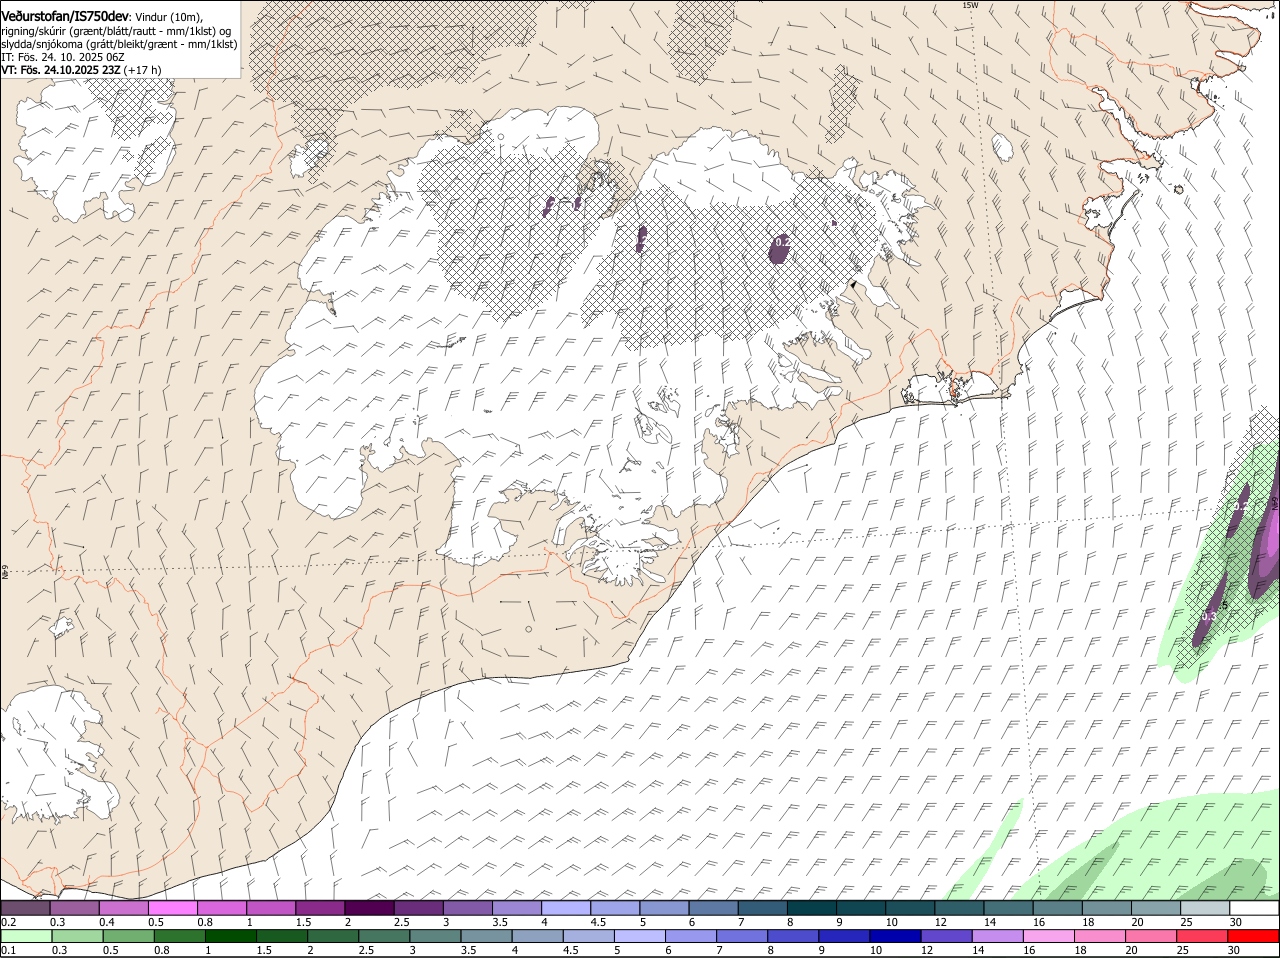Select upper legend swatch between 4.5 and 5
Viewport: 1280px width, 958px height.
point(615,908)
